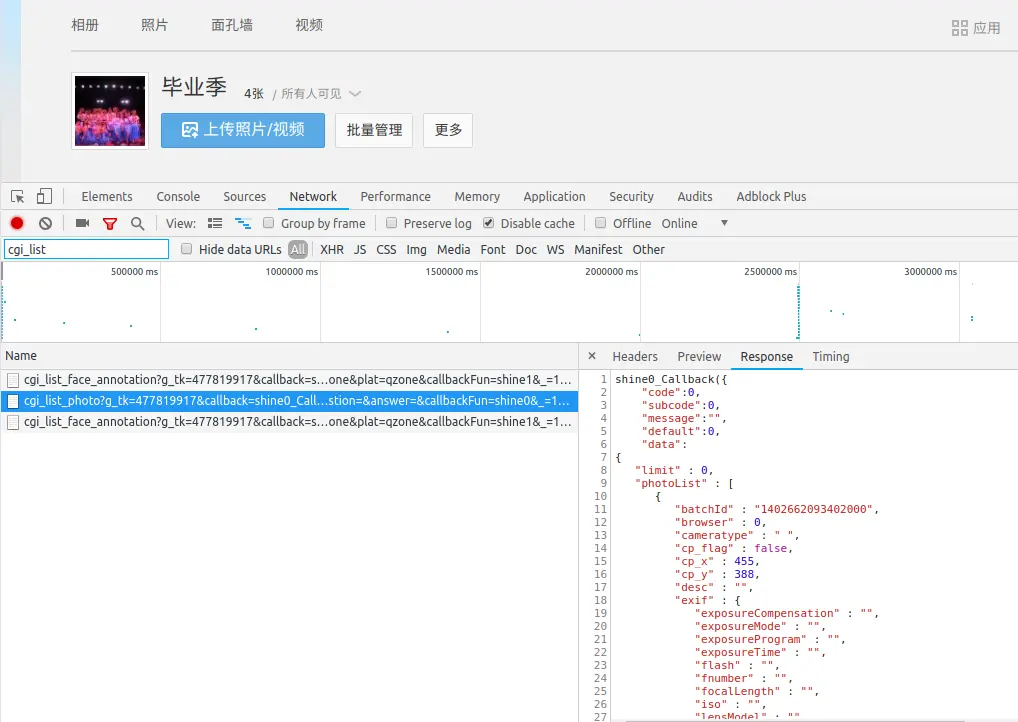Open the Performance tab
This screenshot has height=722, width=1018.
point(395,197)
